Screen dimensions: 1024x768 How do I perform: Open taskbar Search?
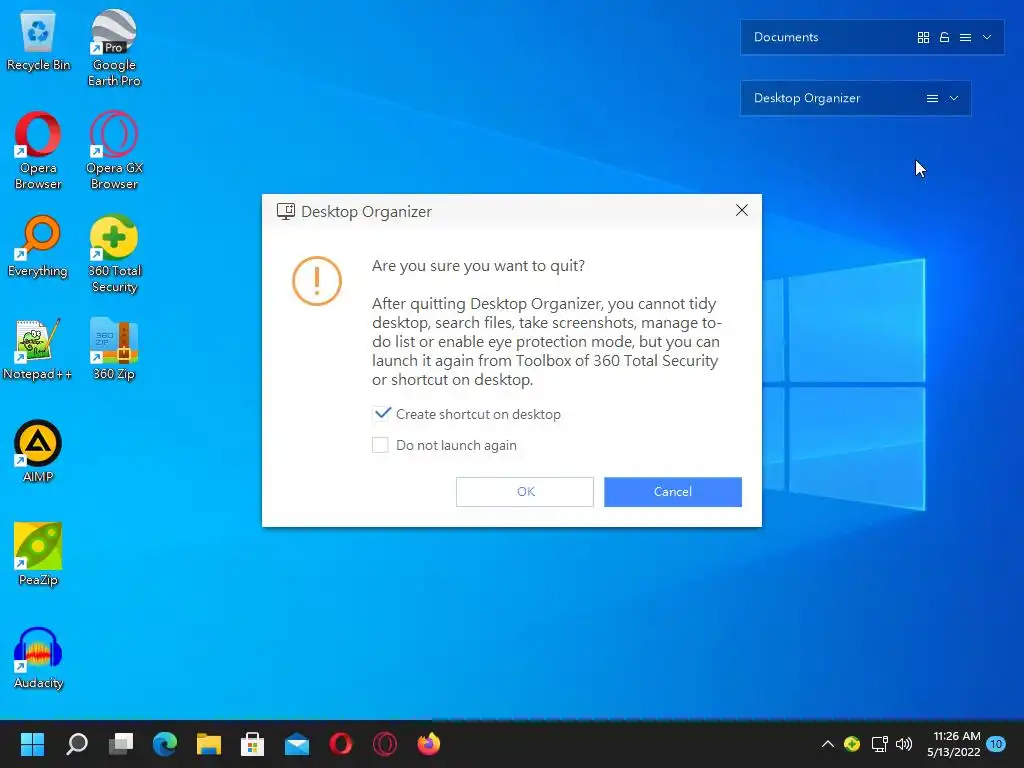pyautogui.click(x=76, y=744)
